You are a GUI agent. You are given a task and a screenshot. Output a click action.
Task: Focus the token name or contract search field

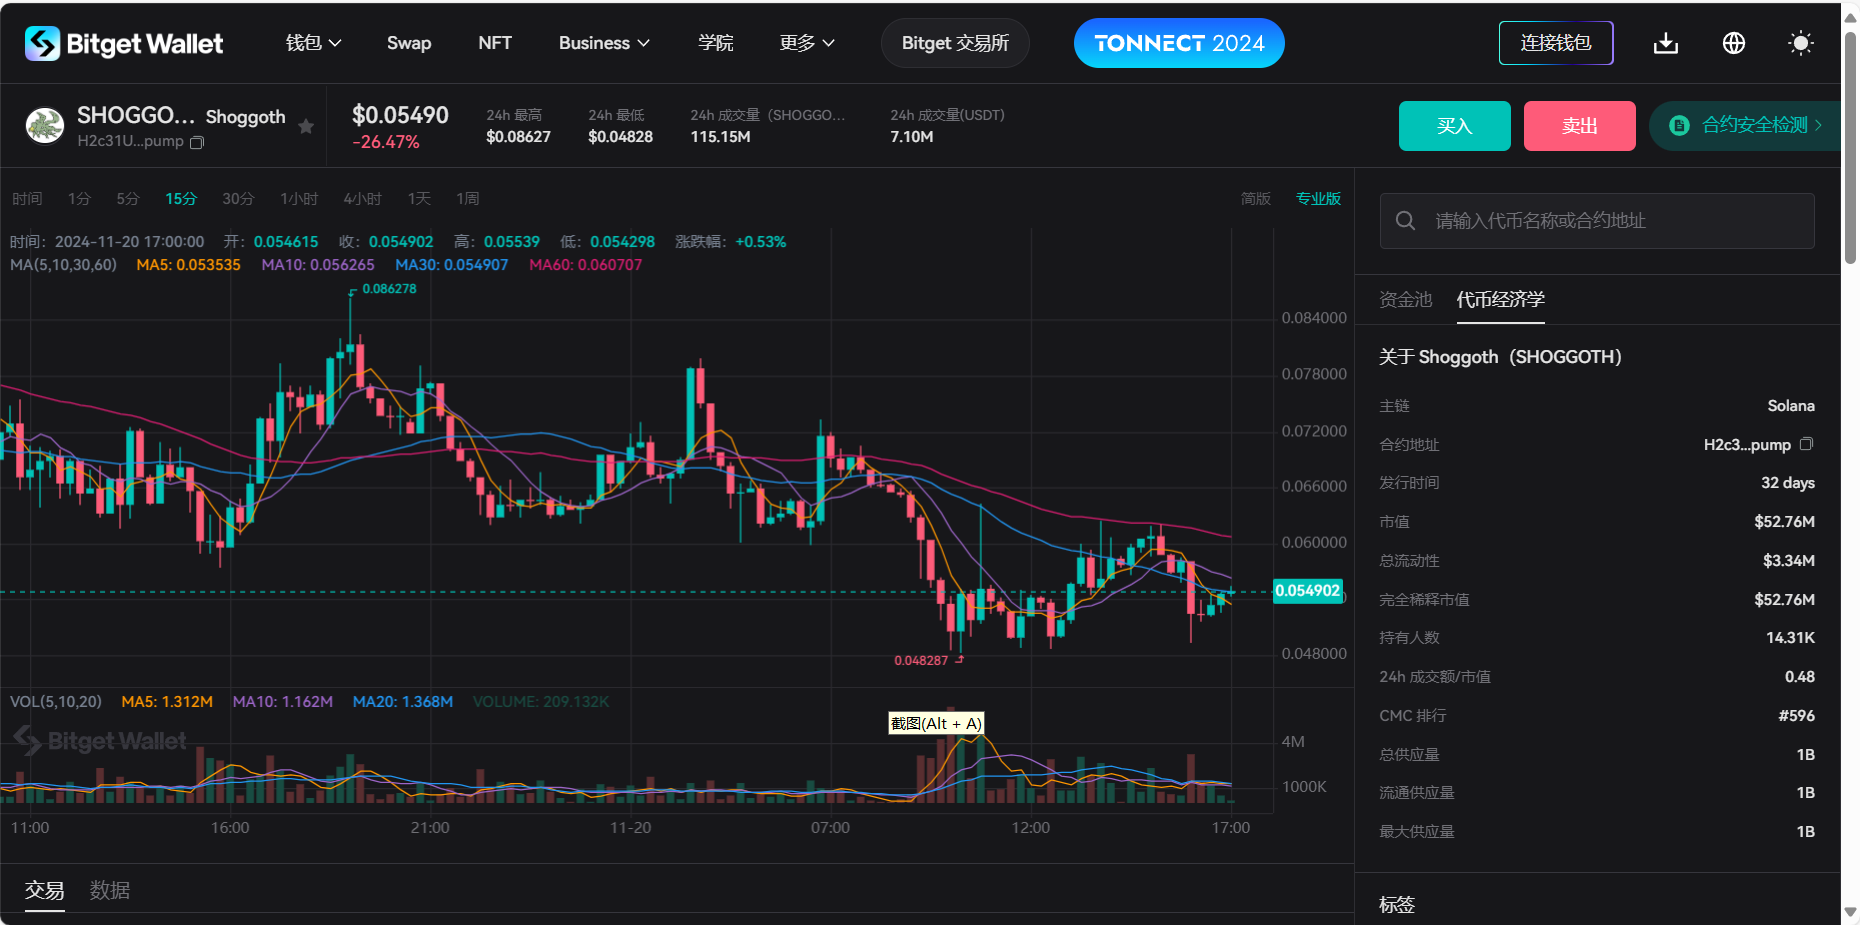(x=1597, y=221)
